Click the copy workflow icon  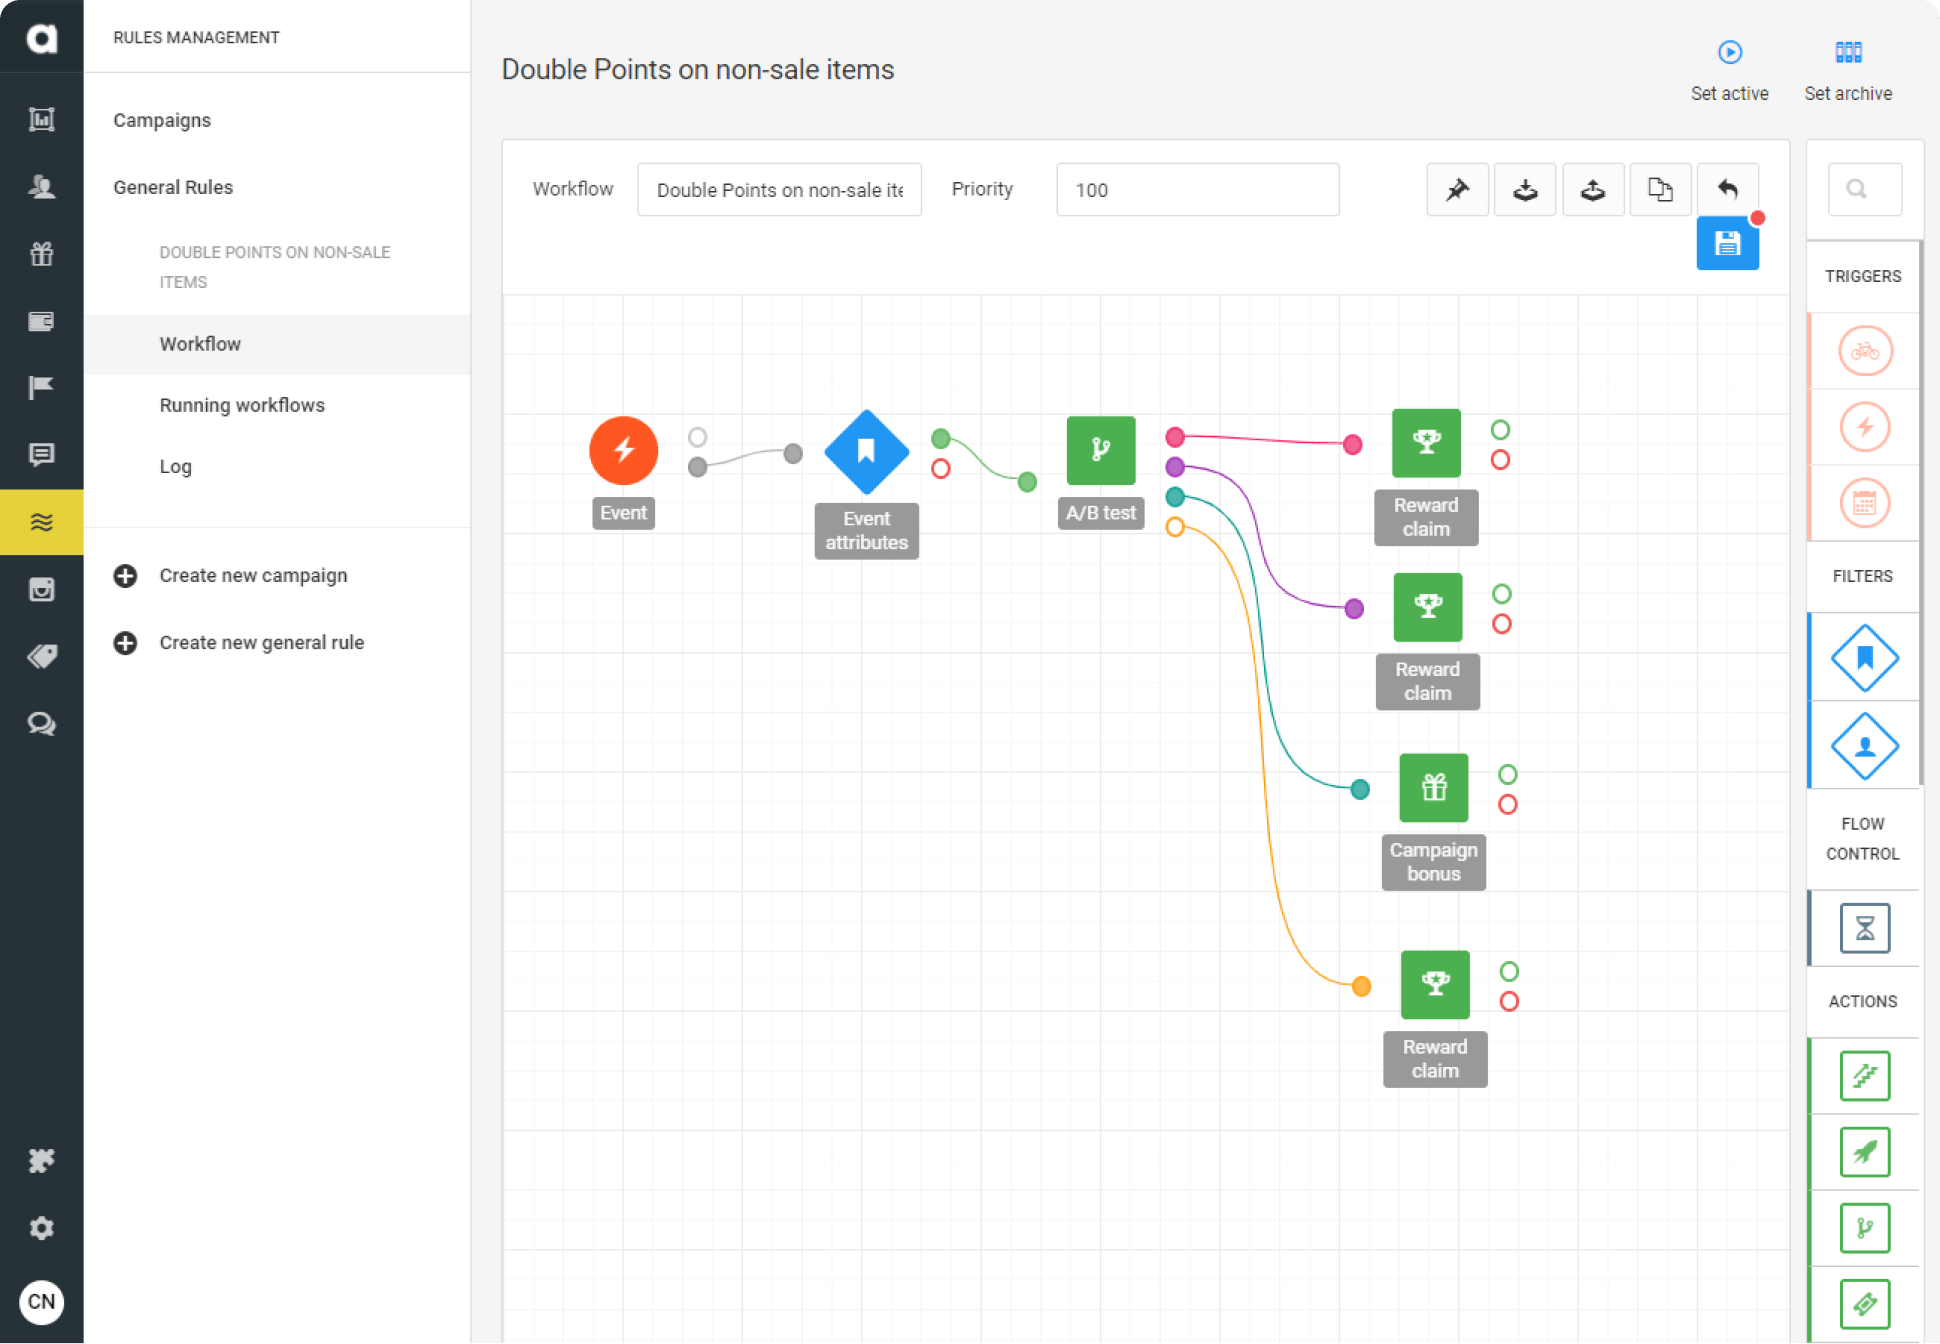(1660, 189)
